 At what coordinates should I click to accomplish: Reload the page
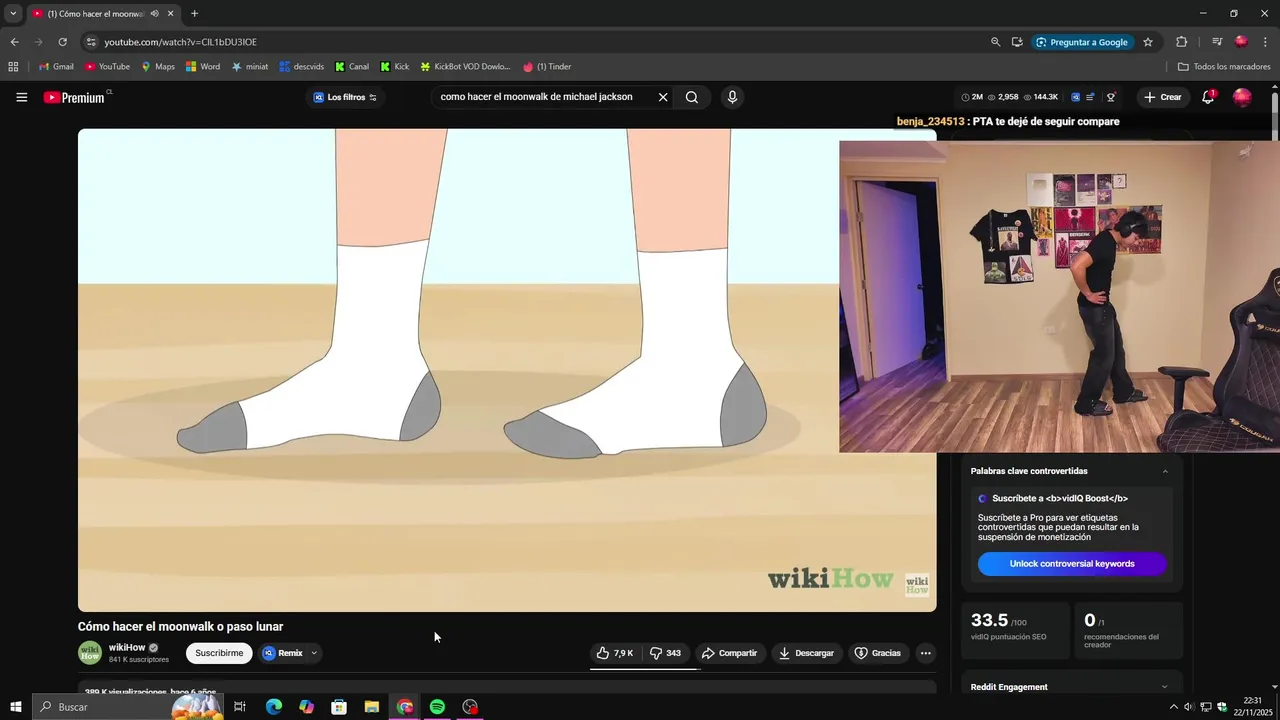(62, 42)
